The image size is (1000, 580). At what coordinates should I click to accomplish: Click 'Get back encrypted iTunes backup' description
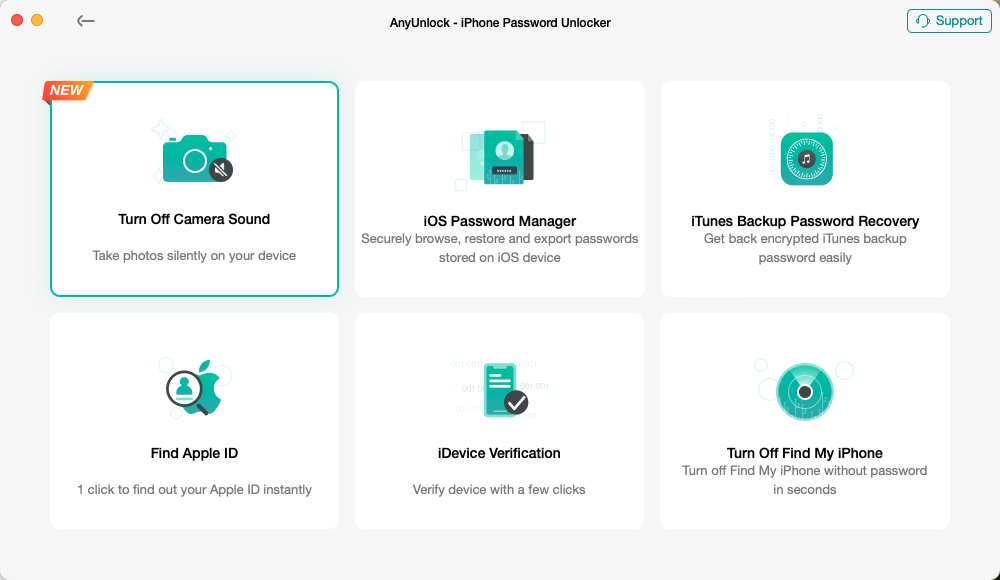(805, 239)
